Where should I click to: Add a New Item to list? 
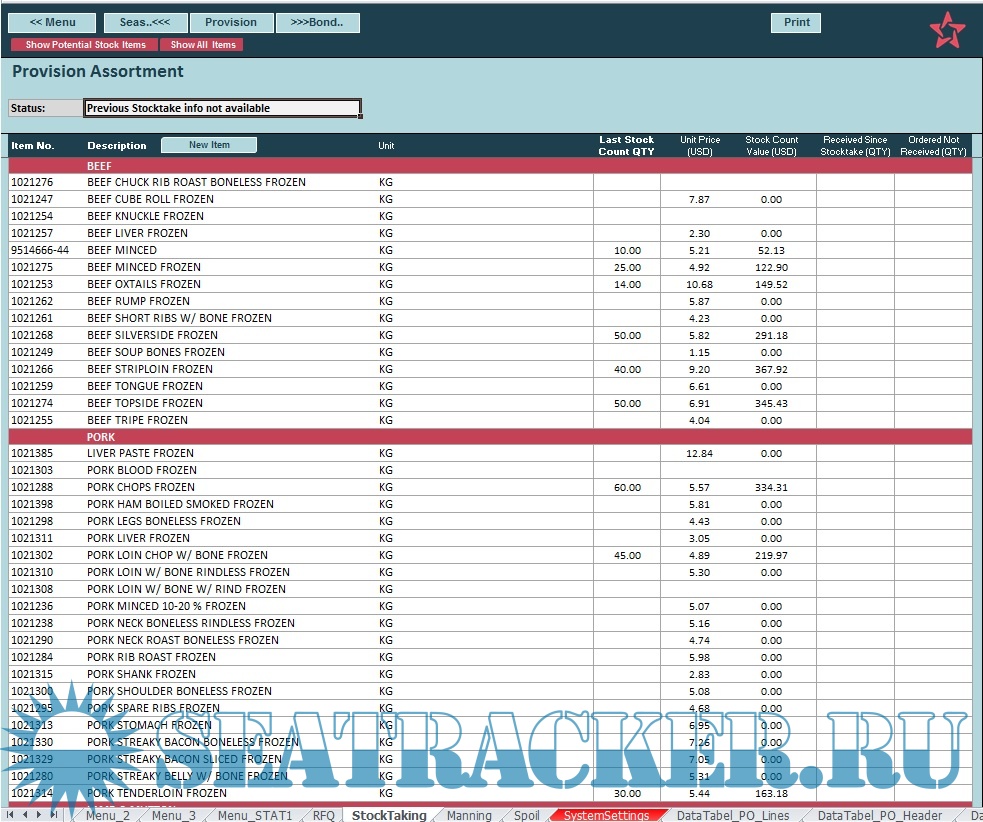(x=209, y=145)
